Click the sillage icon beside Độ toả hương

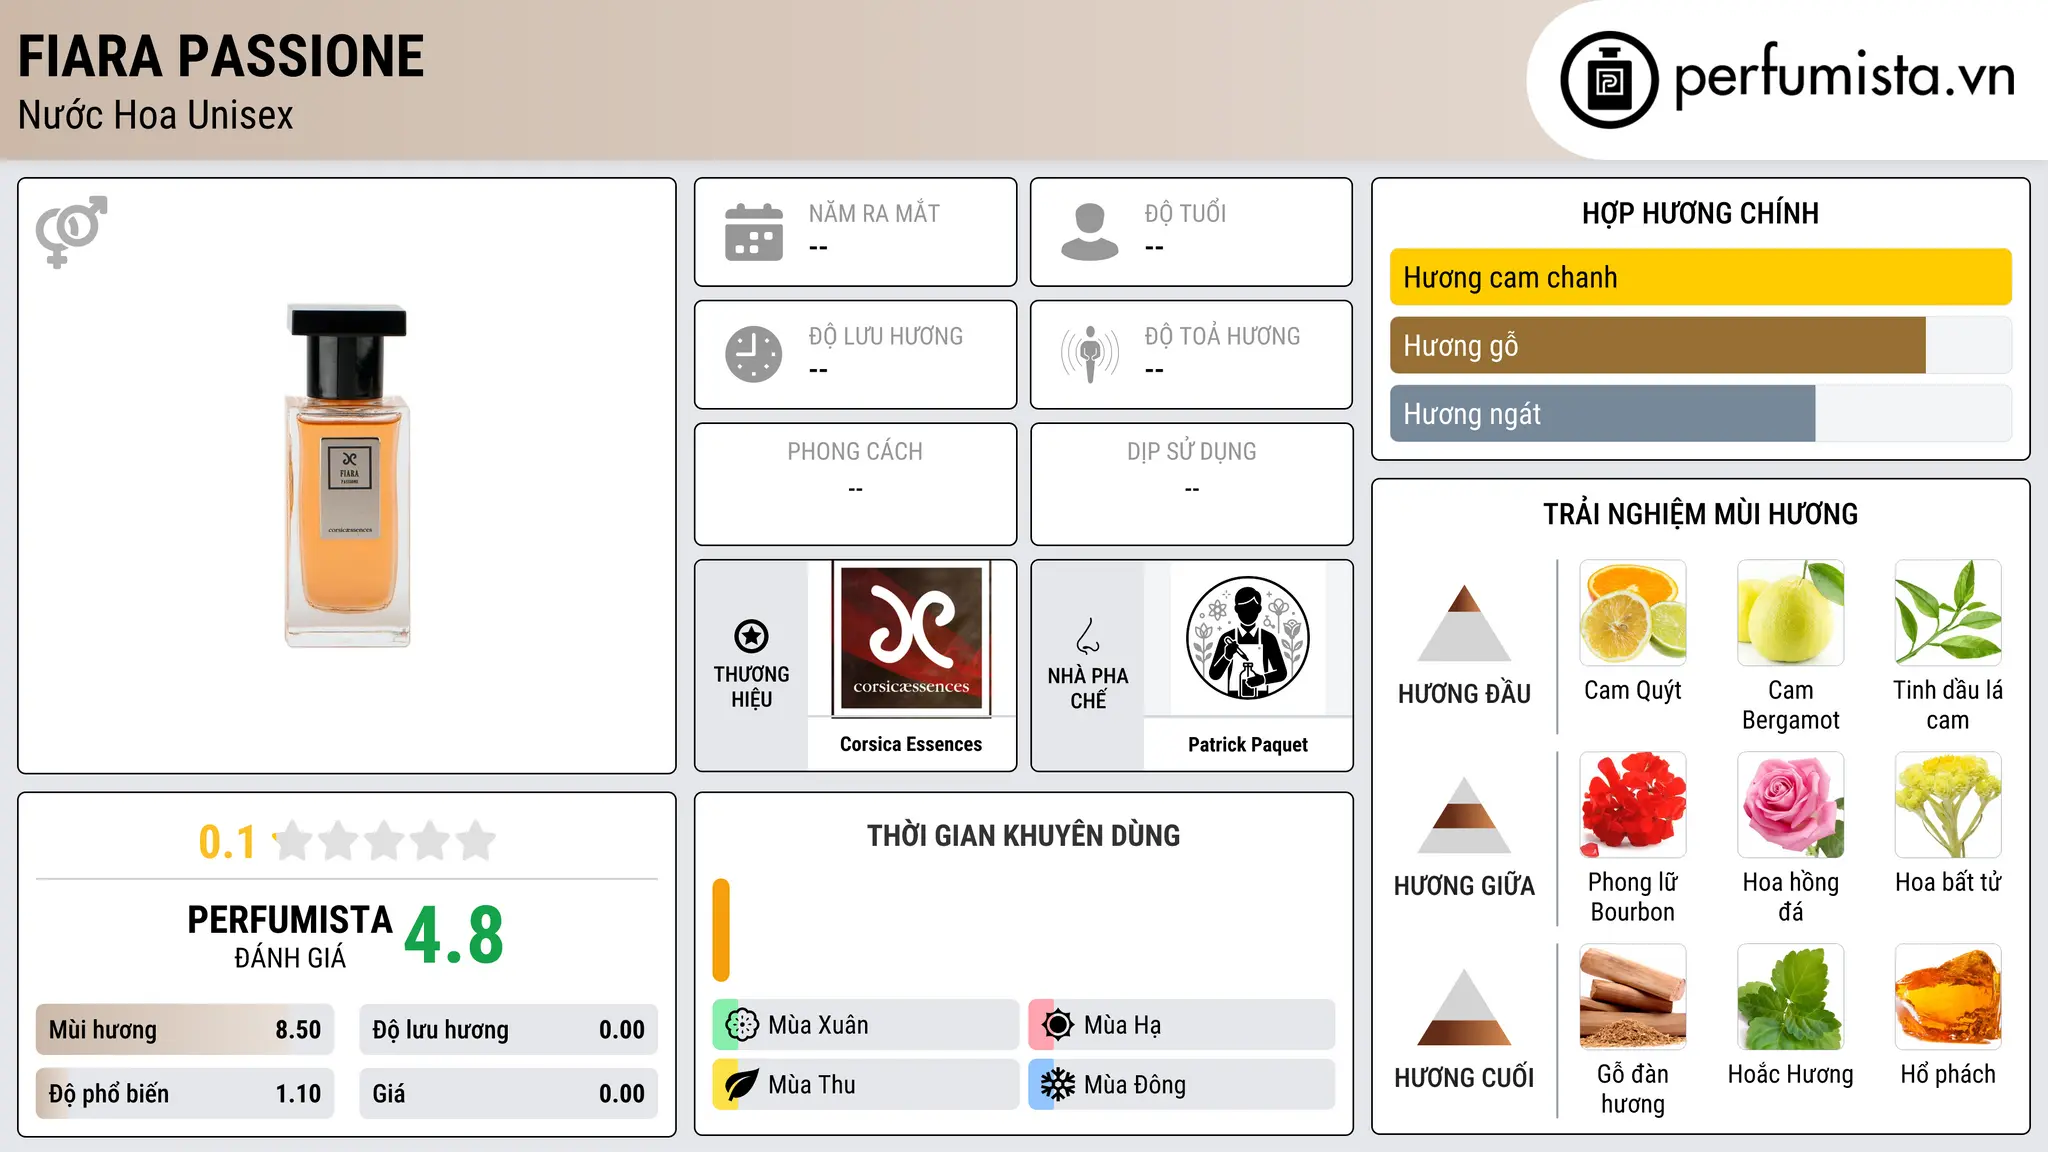pyautogui.click(x=1089, y=354)
